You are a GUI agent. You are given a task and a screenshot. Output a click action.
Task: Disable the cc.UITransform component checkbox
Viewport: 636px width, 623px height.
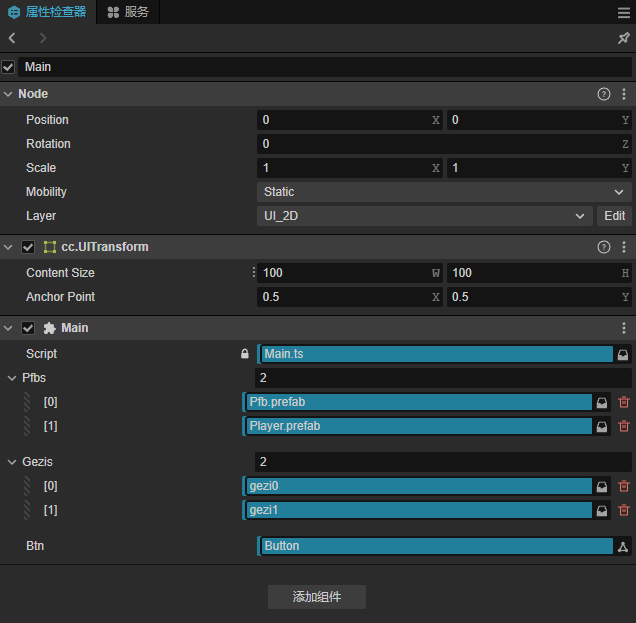click(x=28, y=247)
